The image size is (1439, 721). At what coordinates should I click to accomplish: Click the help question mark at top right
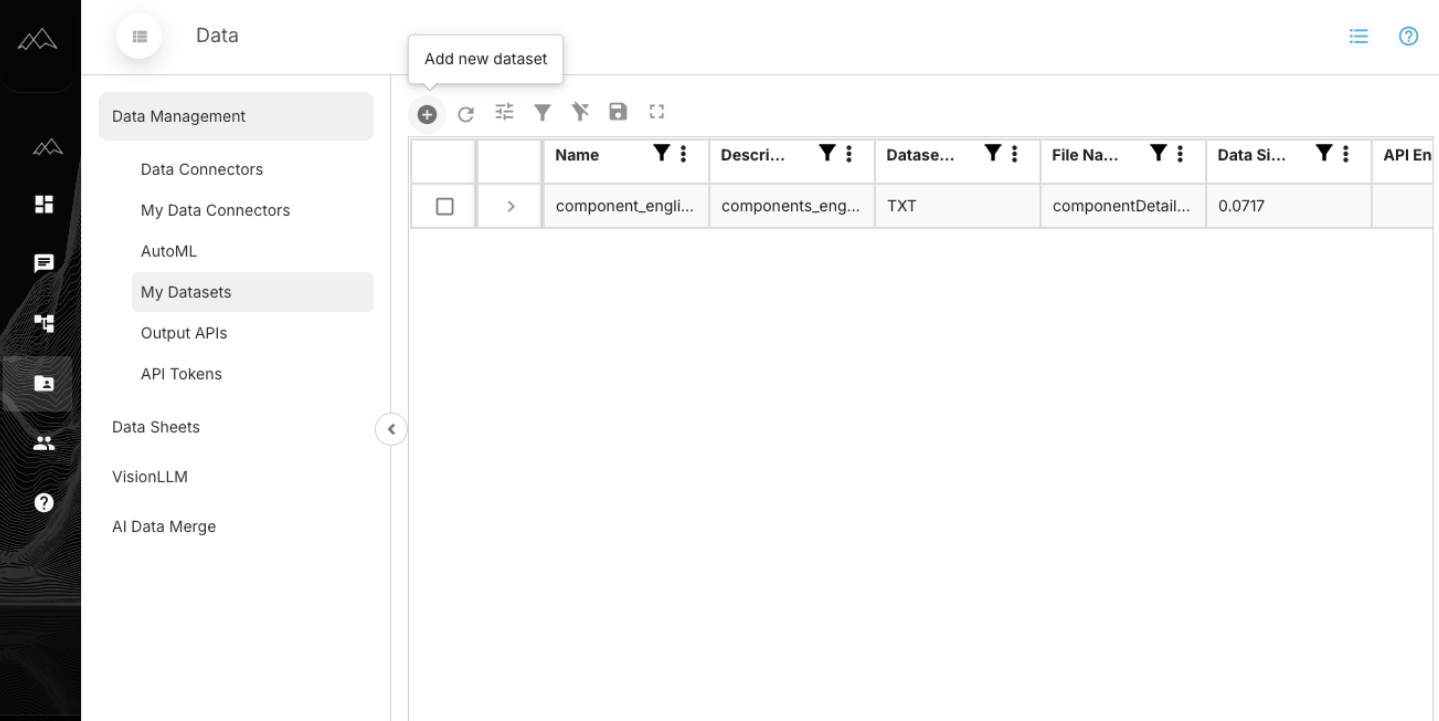(x=1408, y=36)
